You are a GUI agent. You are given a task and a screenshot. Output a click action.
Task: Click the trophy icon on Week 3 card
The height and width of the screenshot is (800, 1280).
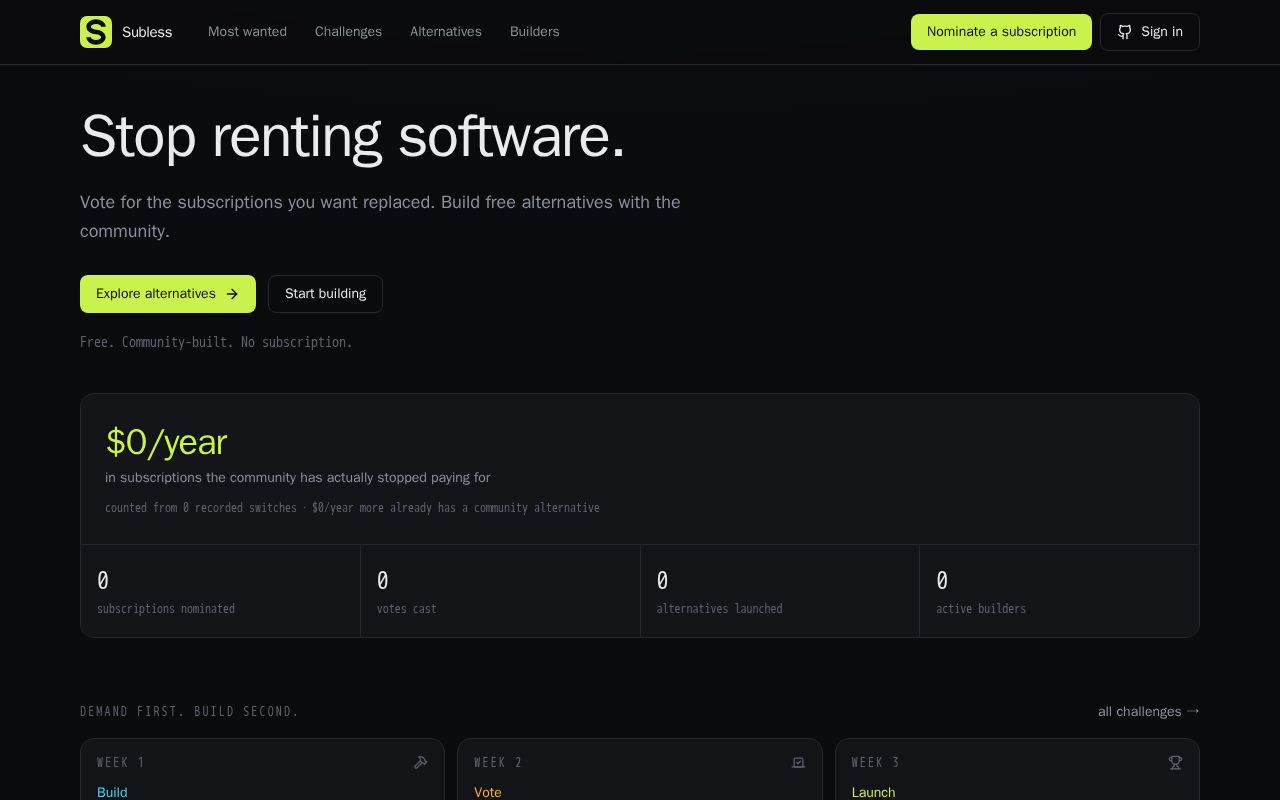click(1176, 763)
